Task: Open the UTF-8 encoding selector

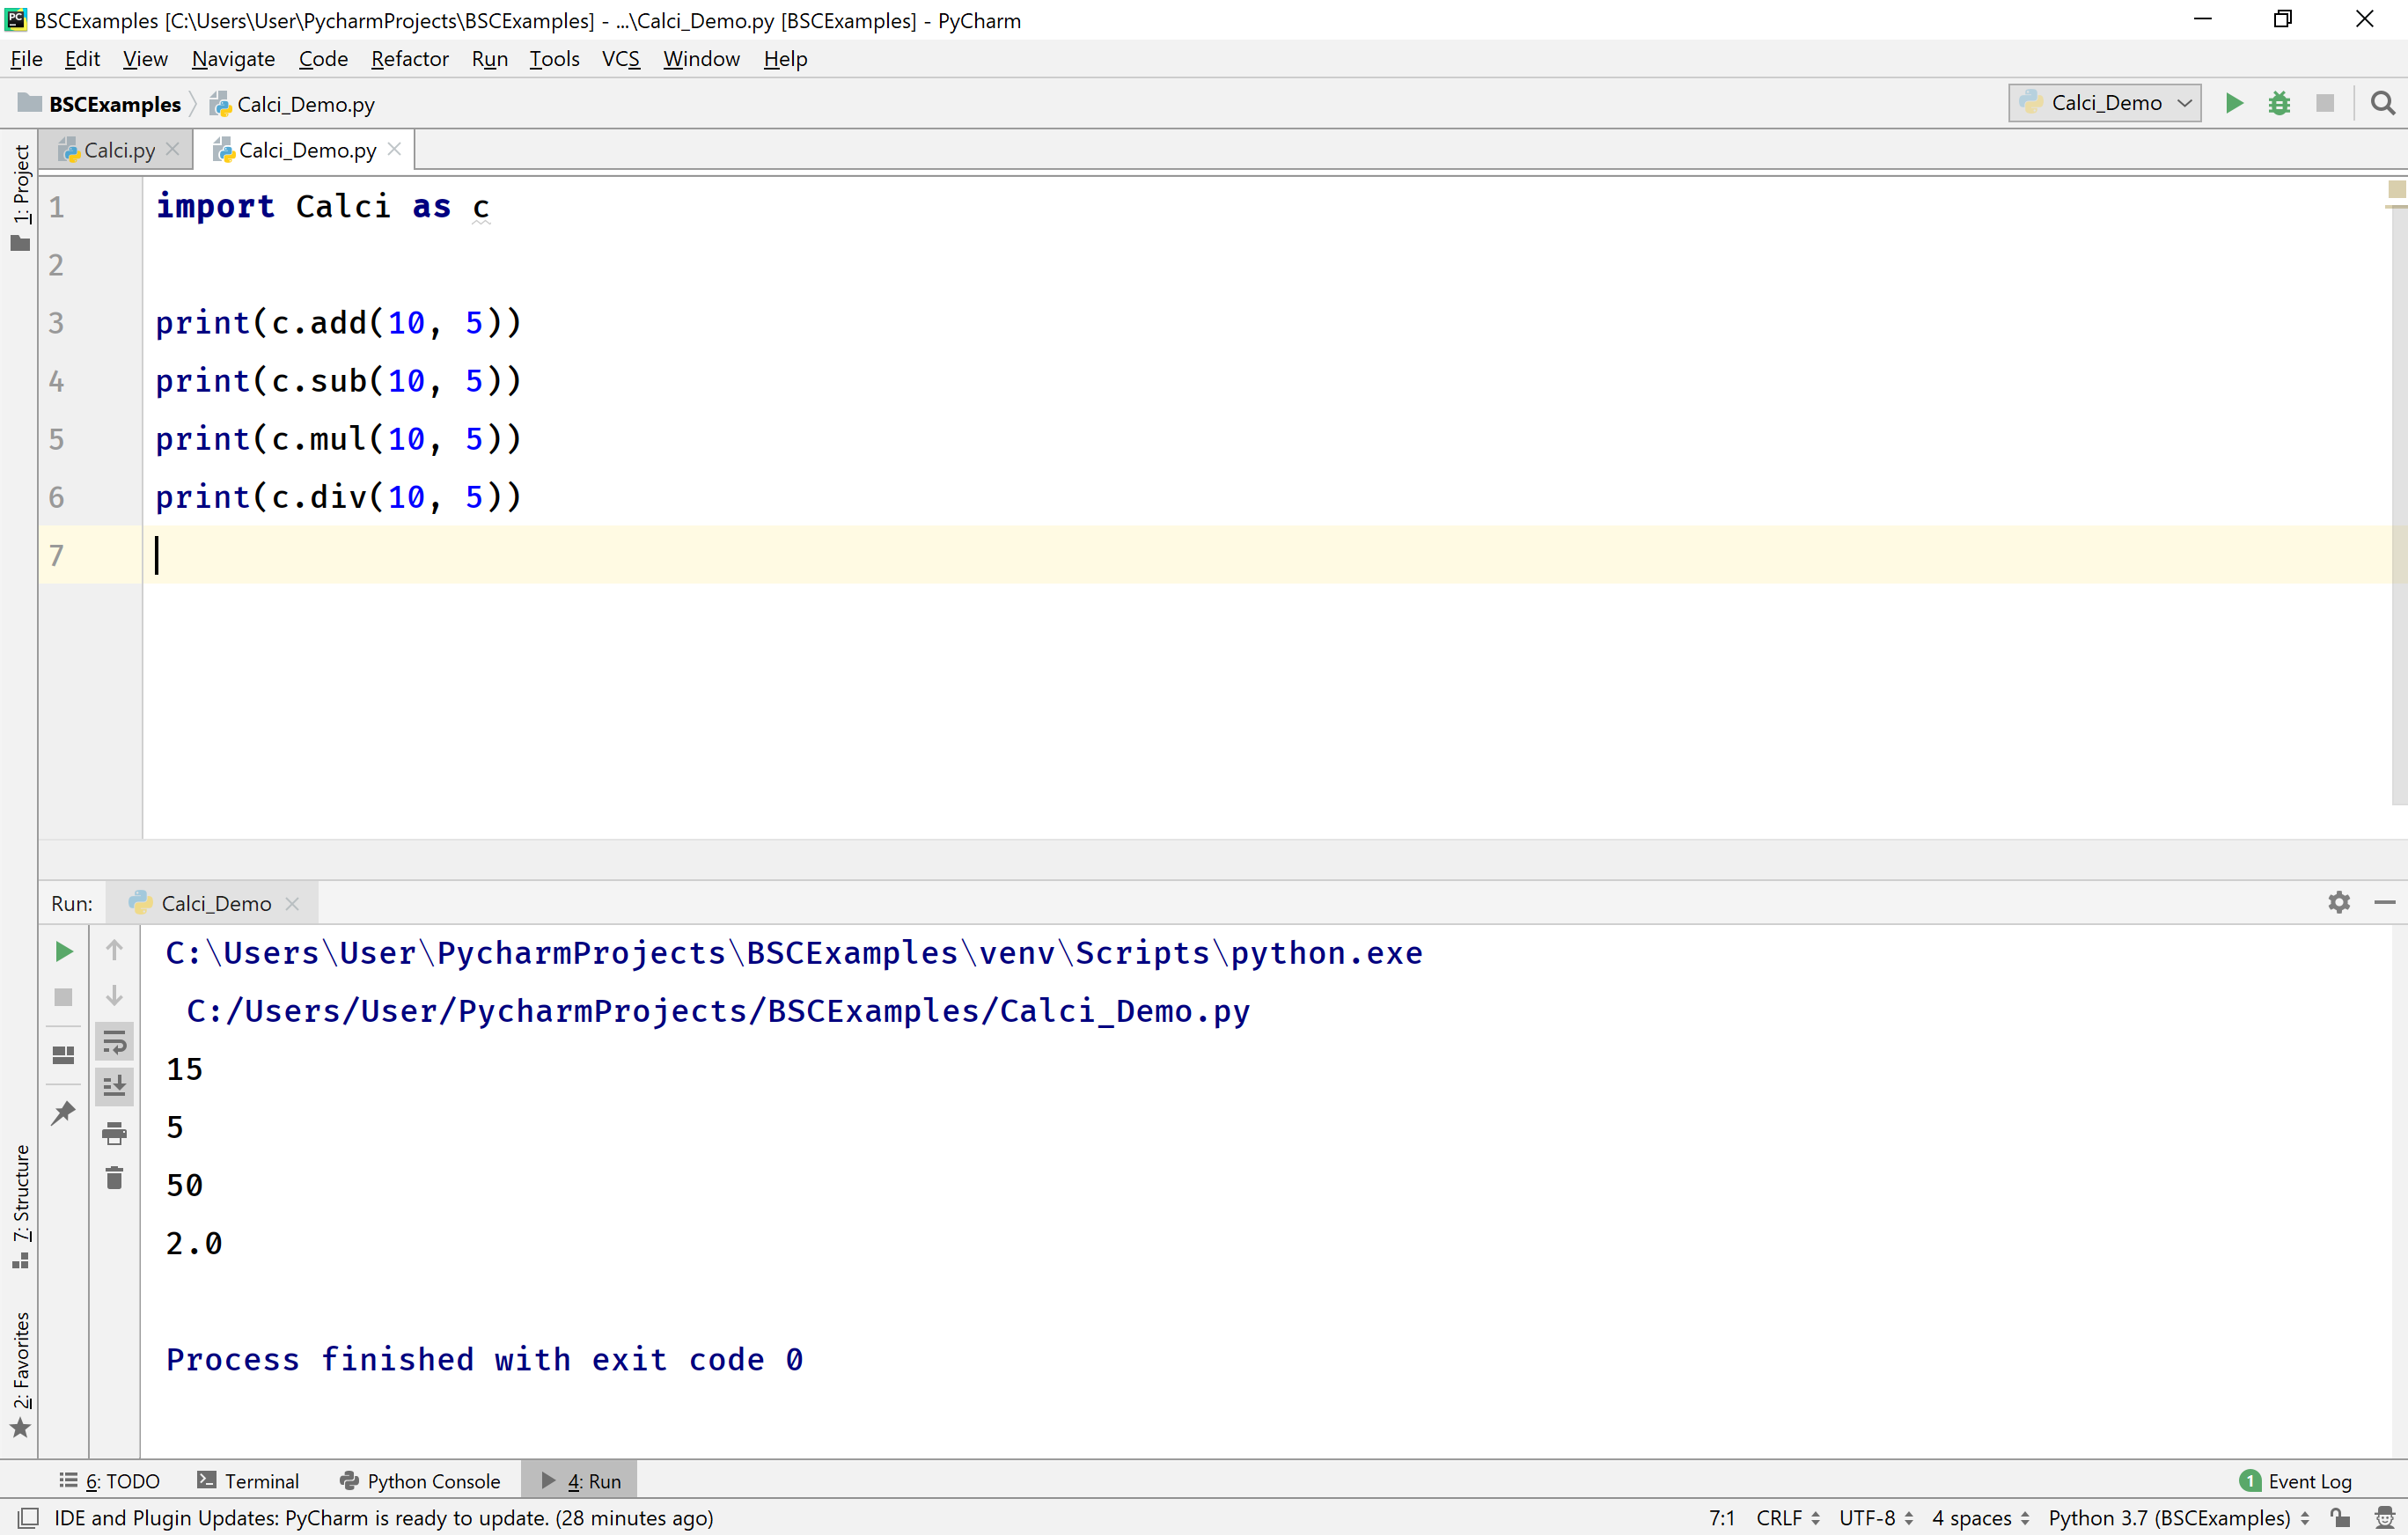Action: point(1869,1517)
